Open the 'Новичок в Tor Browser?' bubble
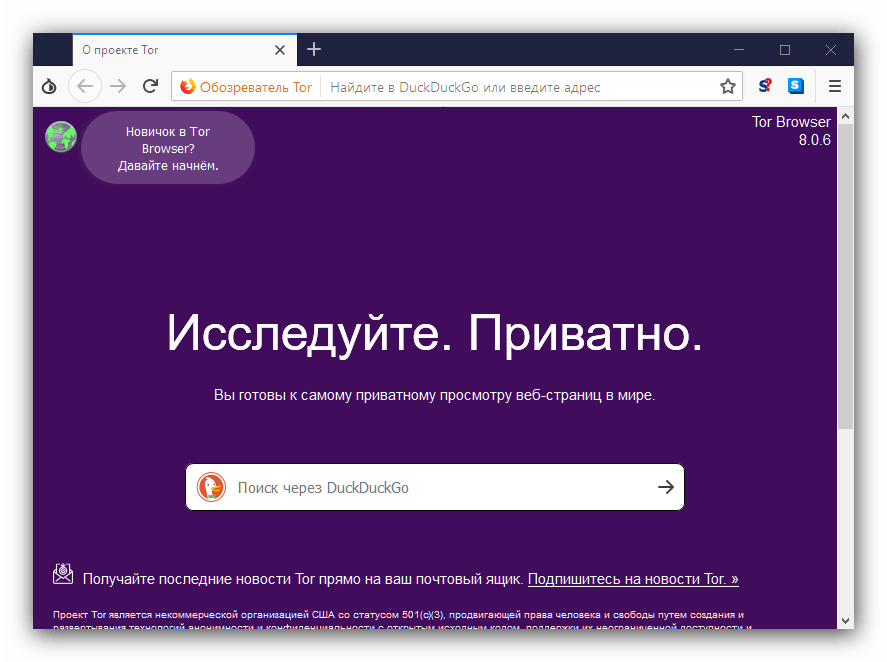Image resolution: width=887 pixels, height=662 pixels. click(168, 148)
